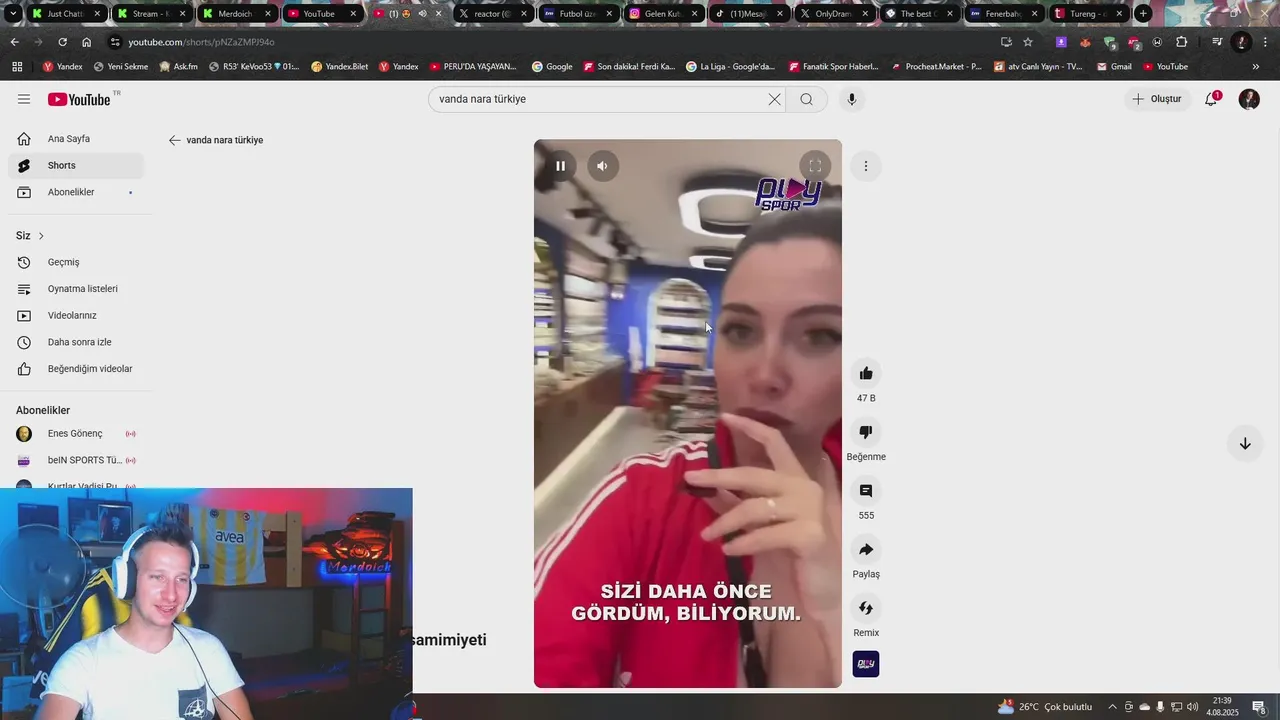Image resolution: width=1280 pixels, height=720 pixels.
Task: Open the Play Spor channel avatar
Action: tap(866, 664)
